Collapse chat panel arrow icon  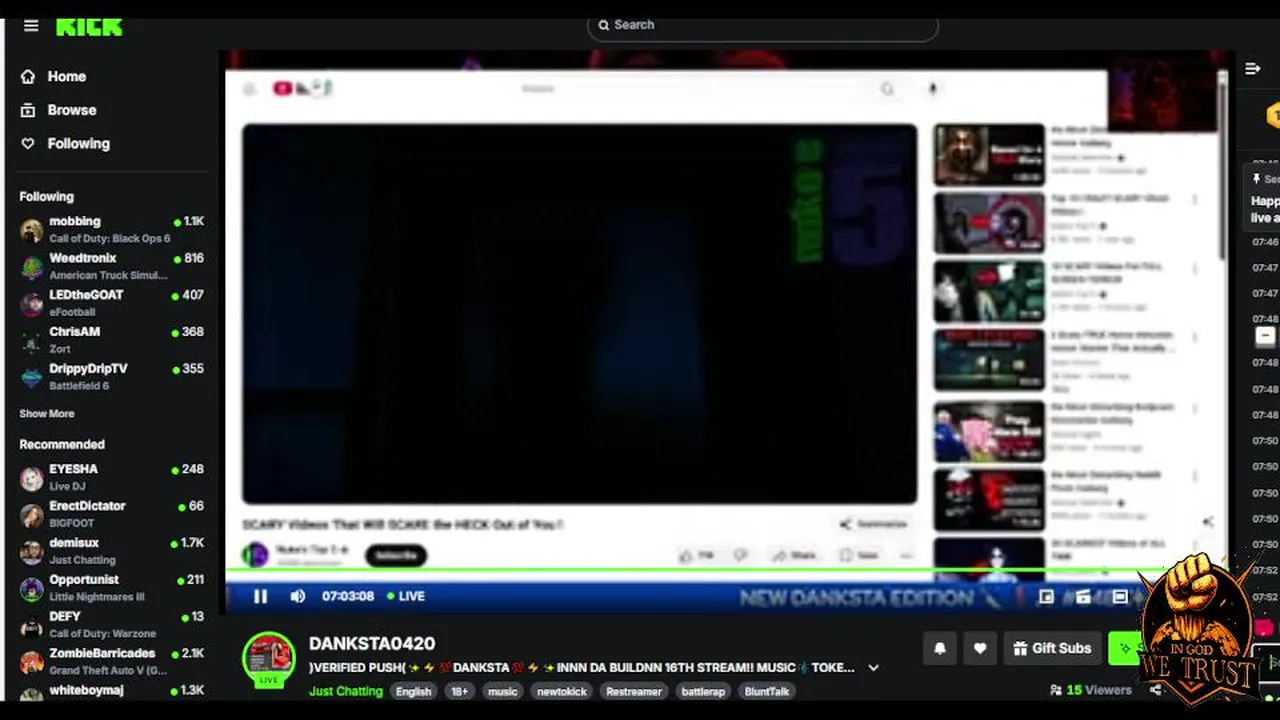[x=1252, y=69]
